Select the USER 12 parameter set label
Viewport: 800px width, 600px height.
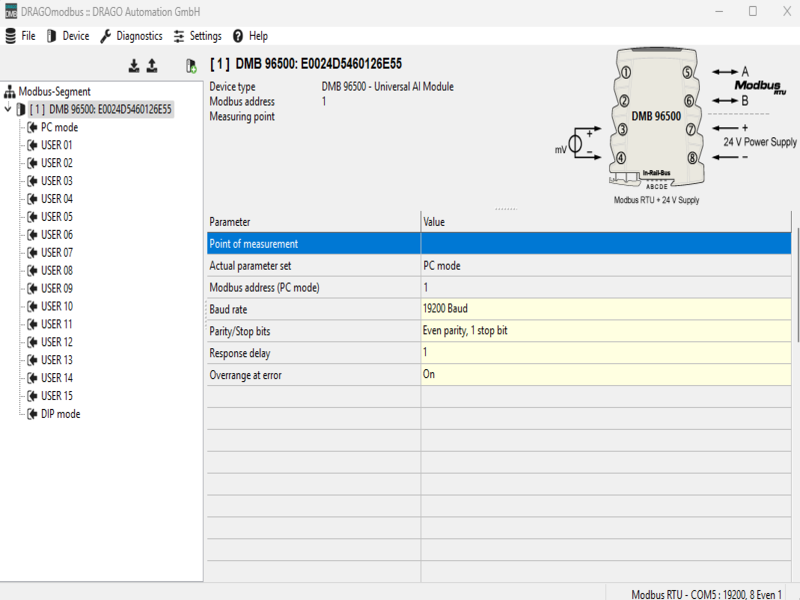pos(57,342)
